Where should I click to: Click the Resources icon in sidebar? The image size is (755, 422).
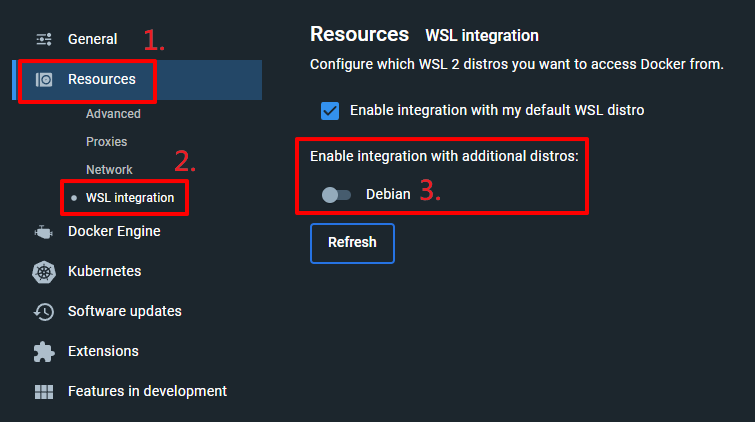tap(44, 80)
